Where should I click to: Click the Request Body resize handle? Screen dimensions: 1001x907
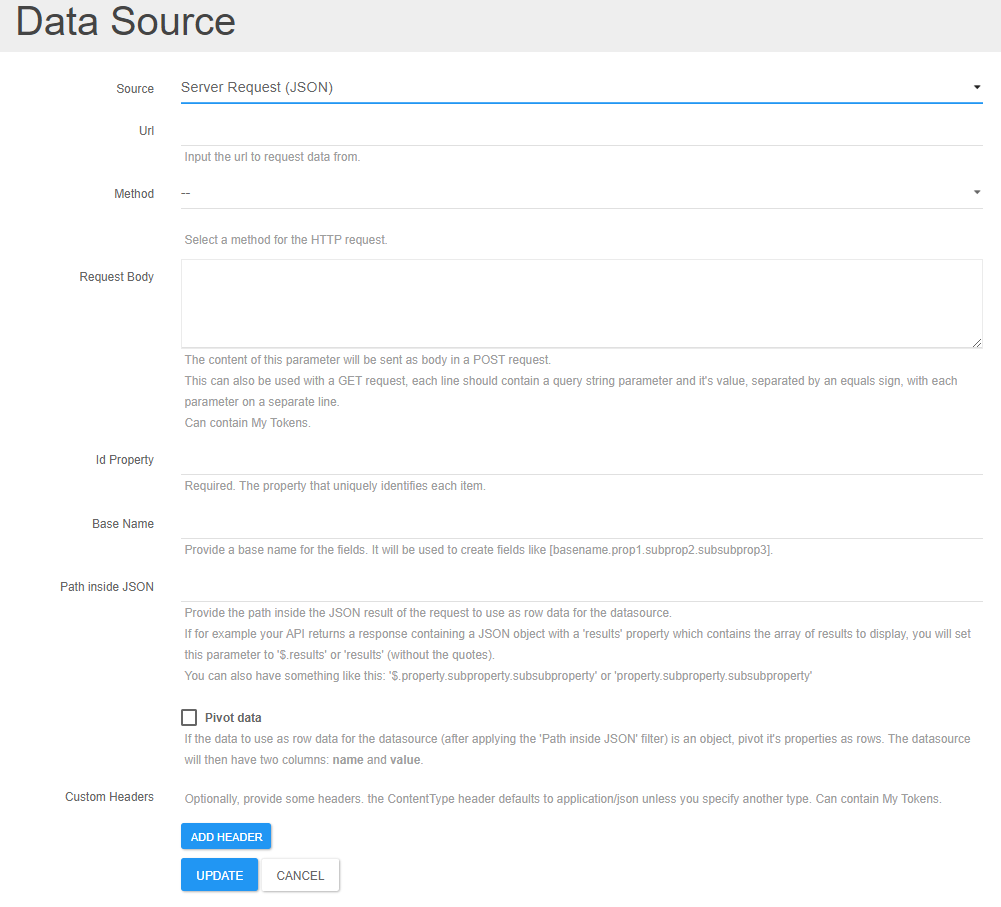click(x=977, y=343)
